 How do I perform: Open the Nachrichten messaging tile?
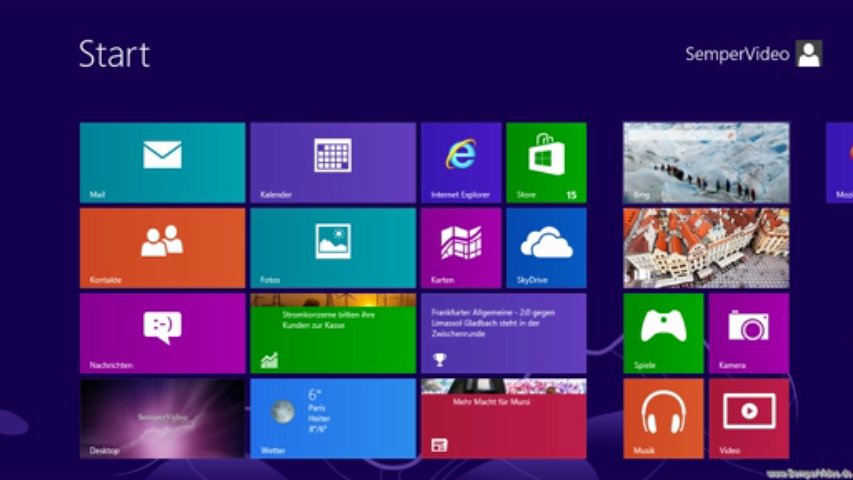162,332
